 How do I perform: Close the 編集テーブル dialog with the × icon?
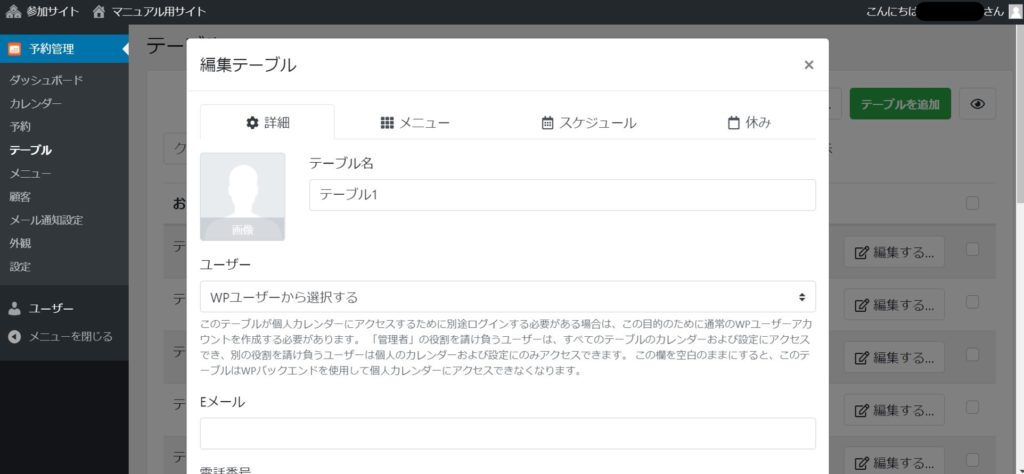809,65
